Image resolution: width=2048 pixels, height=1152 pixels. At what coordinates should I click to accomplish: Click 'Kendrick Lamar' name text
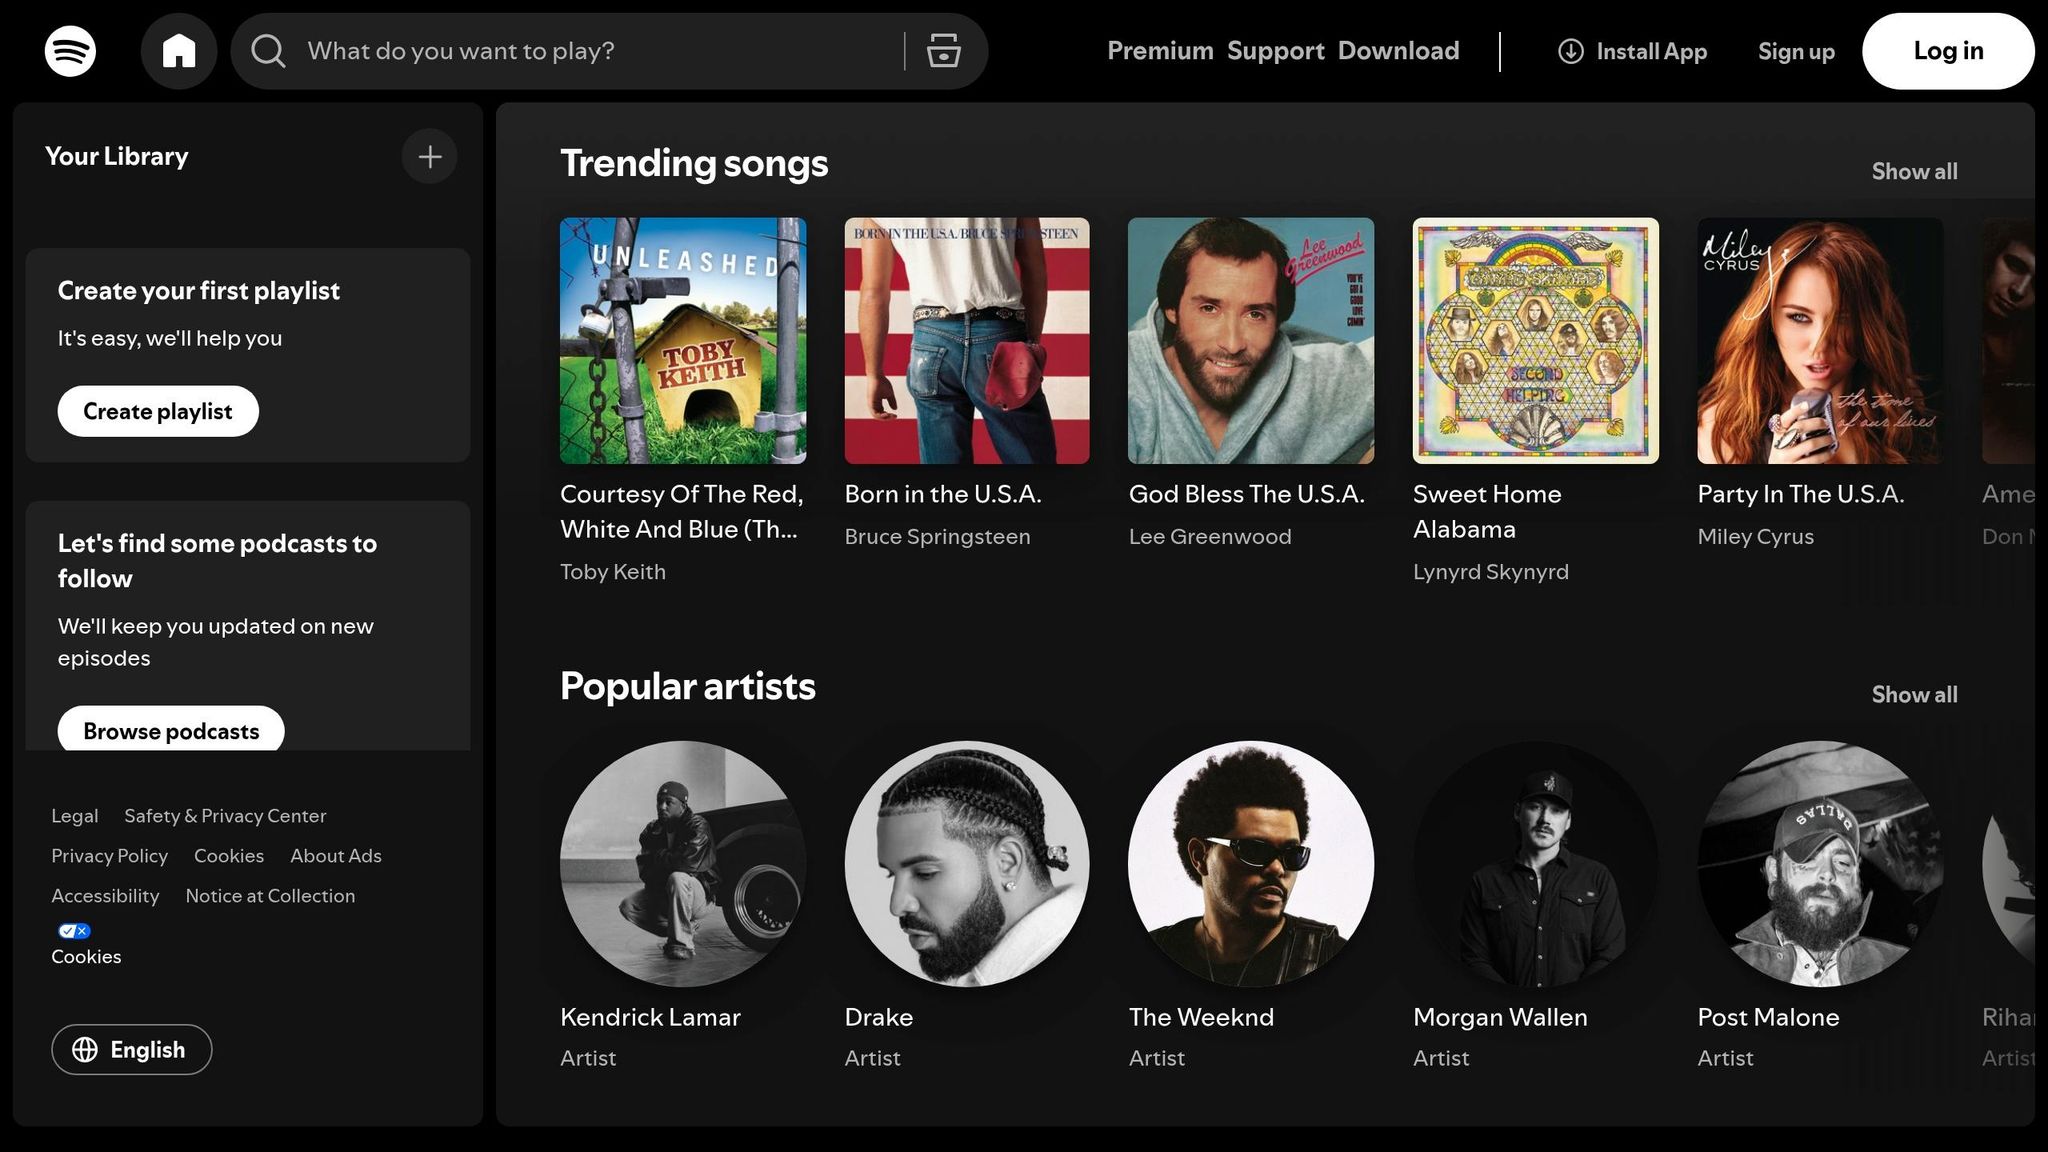[x=650, y=1017]
